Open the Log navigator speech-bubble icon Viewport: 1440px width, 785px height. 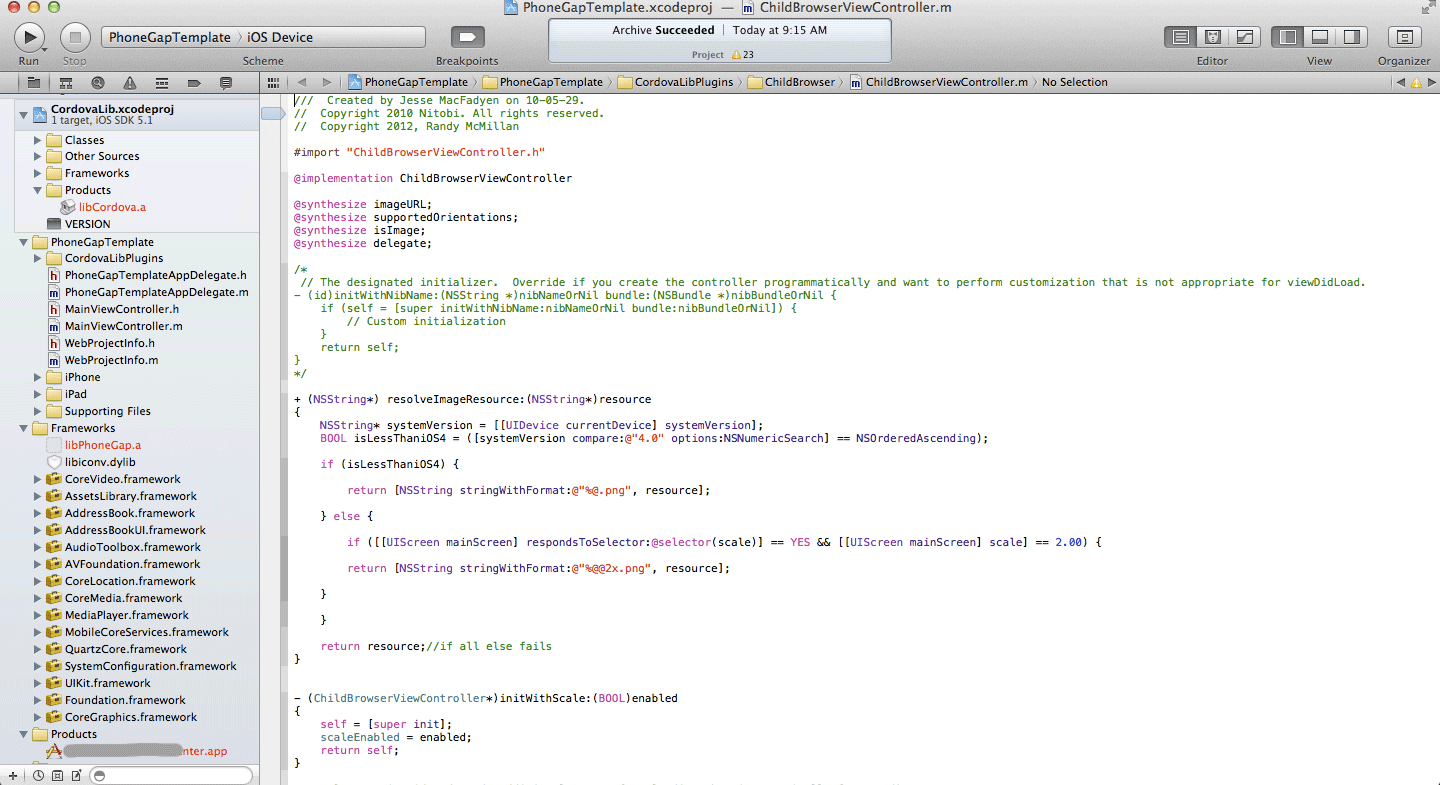(225, 83)
